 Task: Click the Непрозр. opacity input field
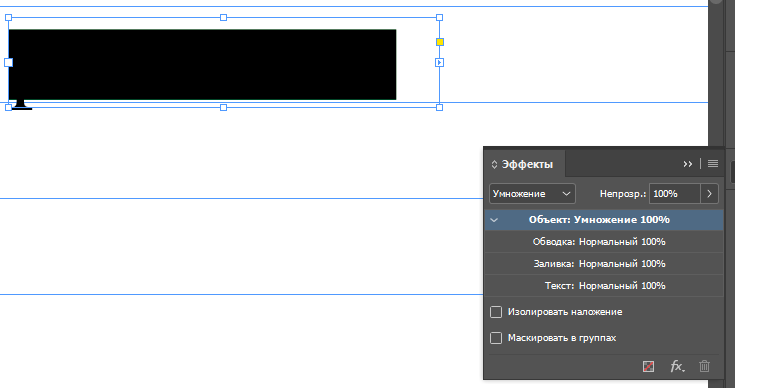click(674, 194)
